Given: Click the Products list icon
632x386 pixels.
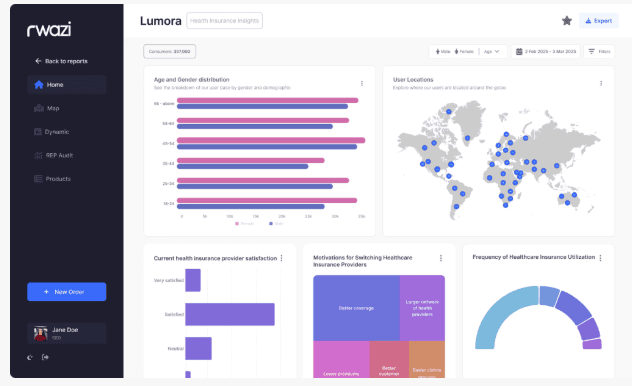Looking at the screenshot, I should tap(38, 178).
